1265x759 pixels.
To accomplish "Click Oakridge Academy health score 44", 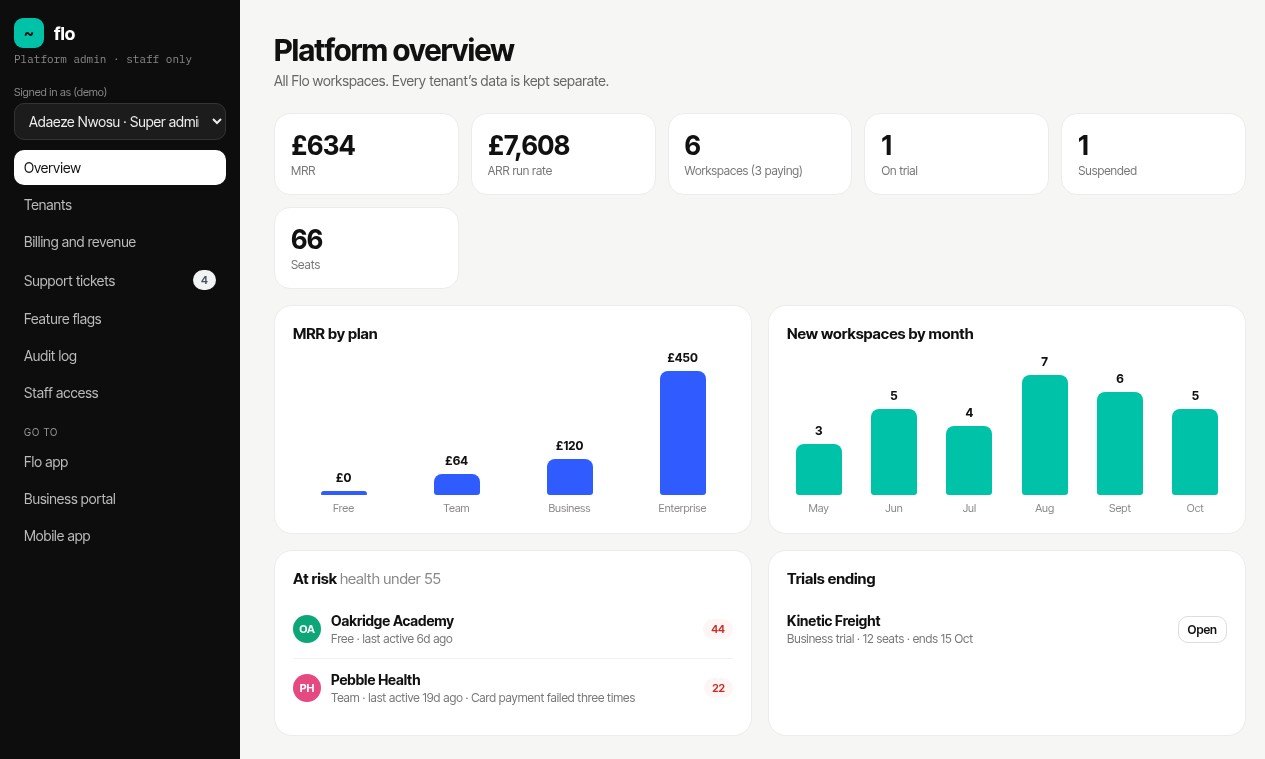I will point(718,629).
